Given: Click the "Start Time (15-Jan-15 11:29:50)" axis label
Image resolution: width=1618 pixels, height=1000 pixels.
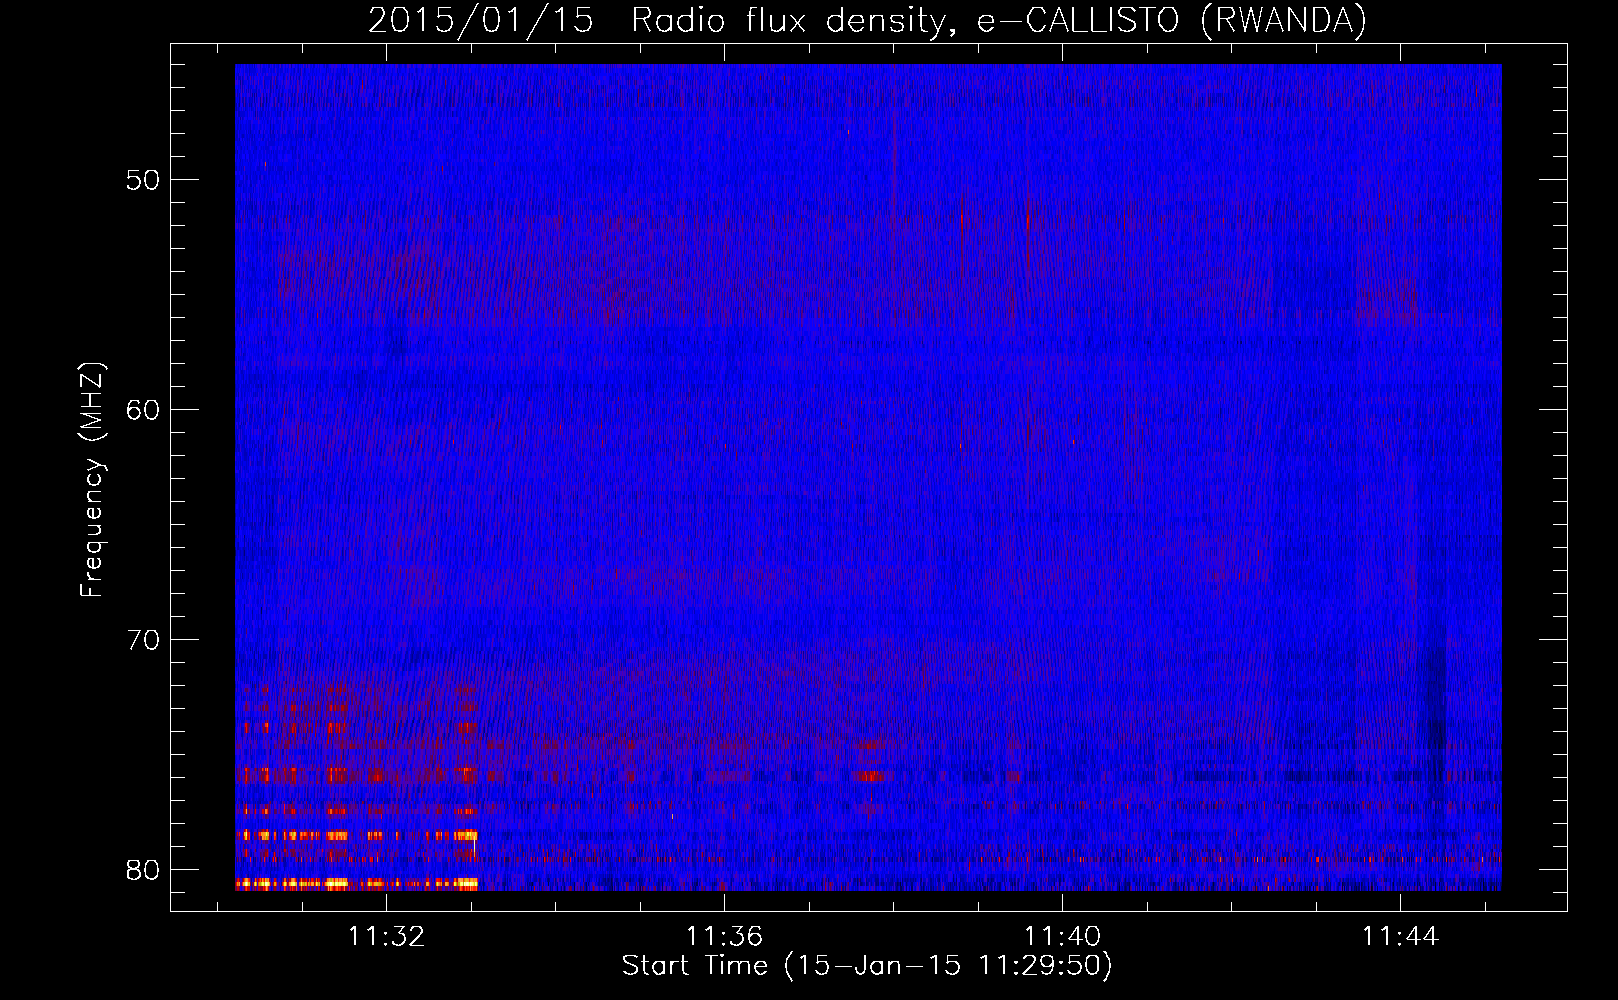Looking at the screenshot, I should (867, 966).
